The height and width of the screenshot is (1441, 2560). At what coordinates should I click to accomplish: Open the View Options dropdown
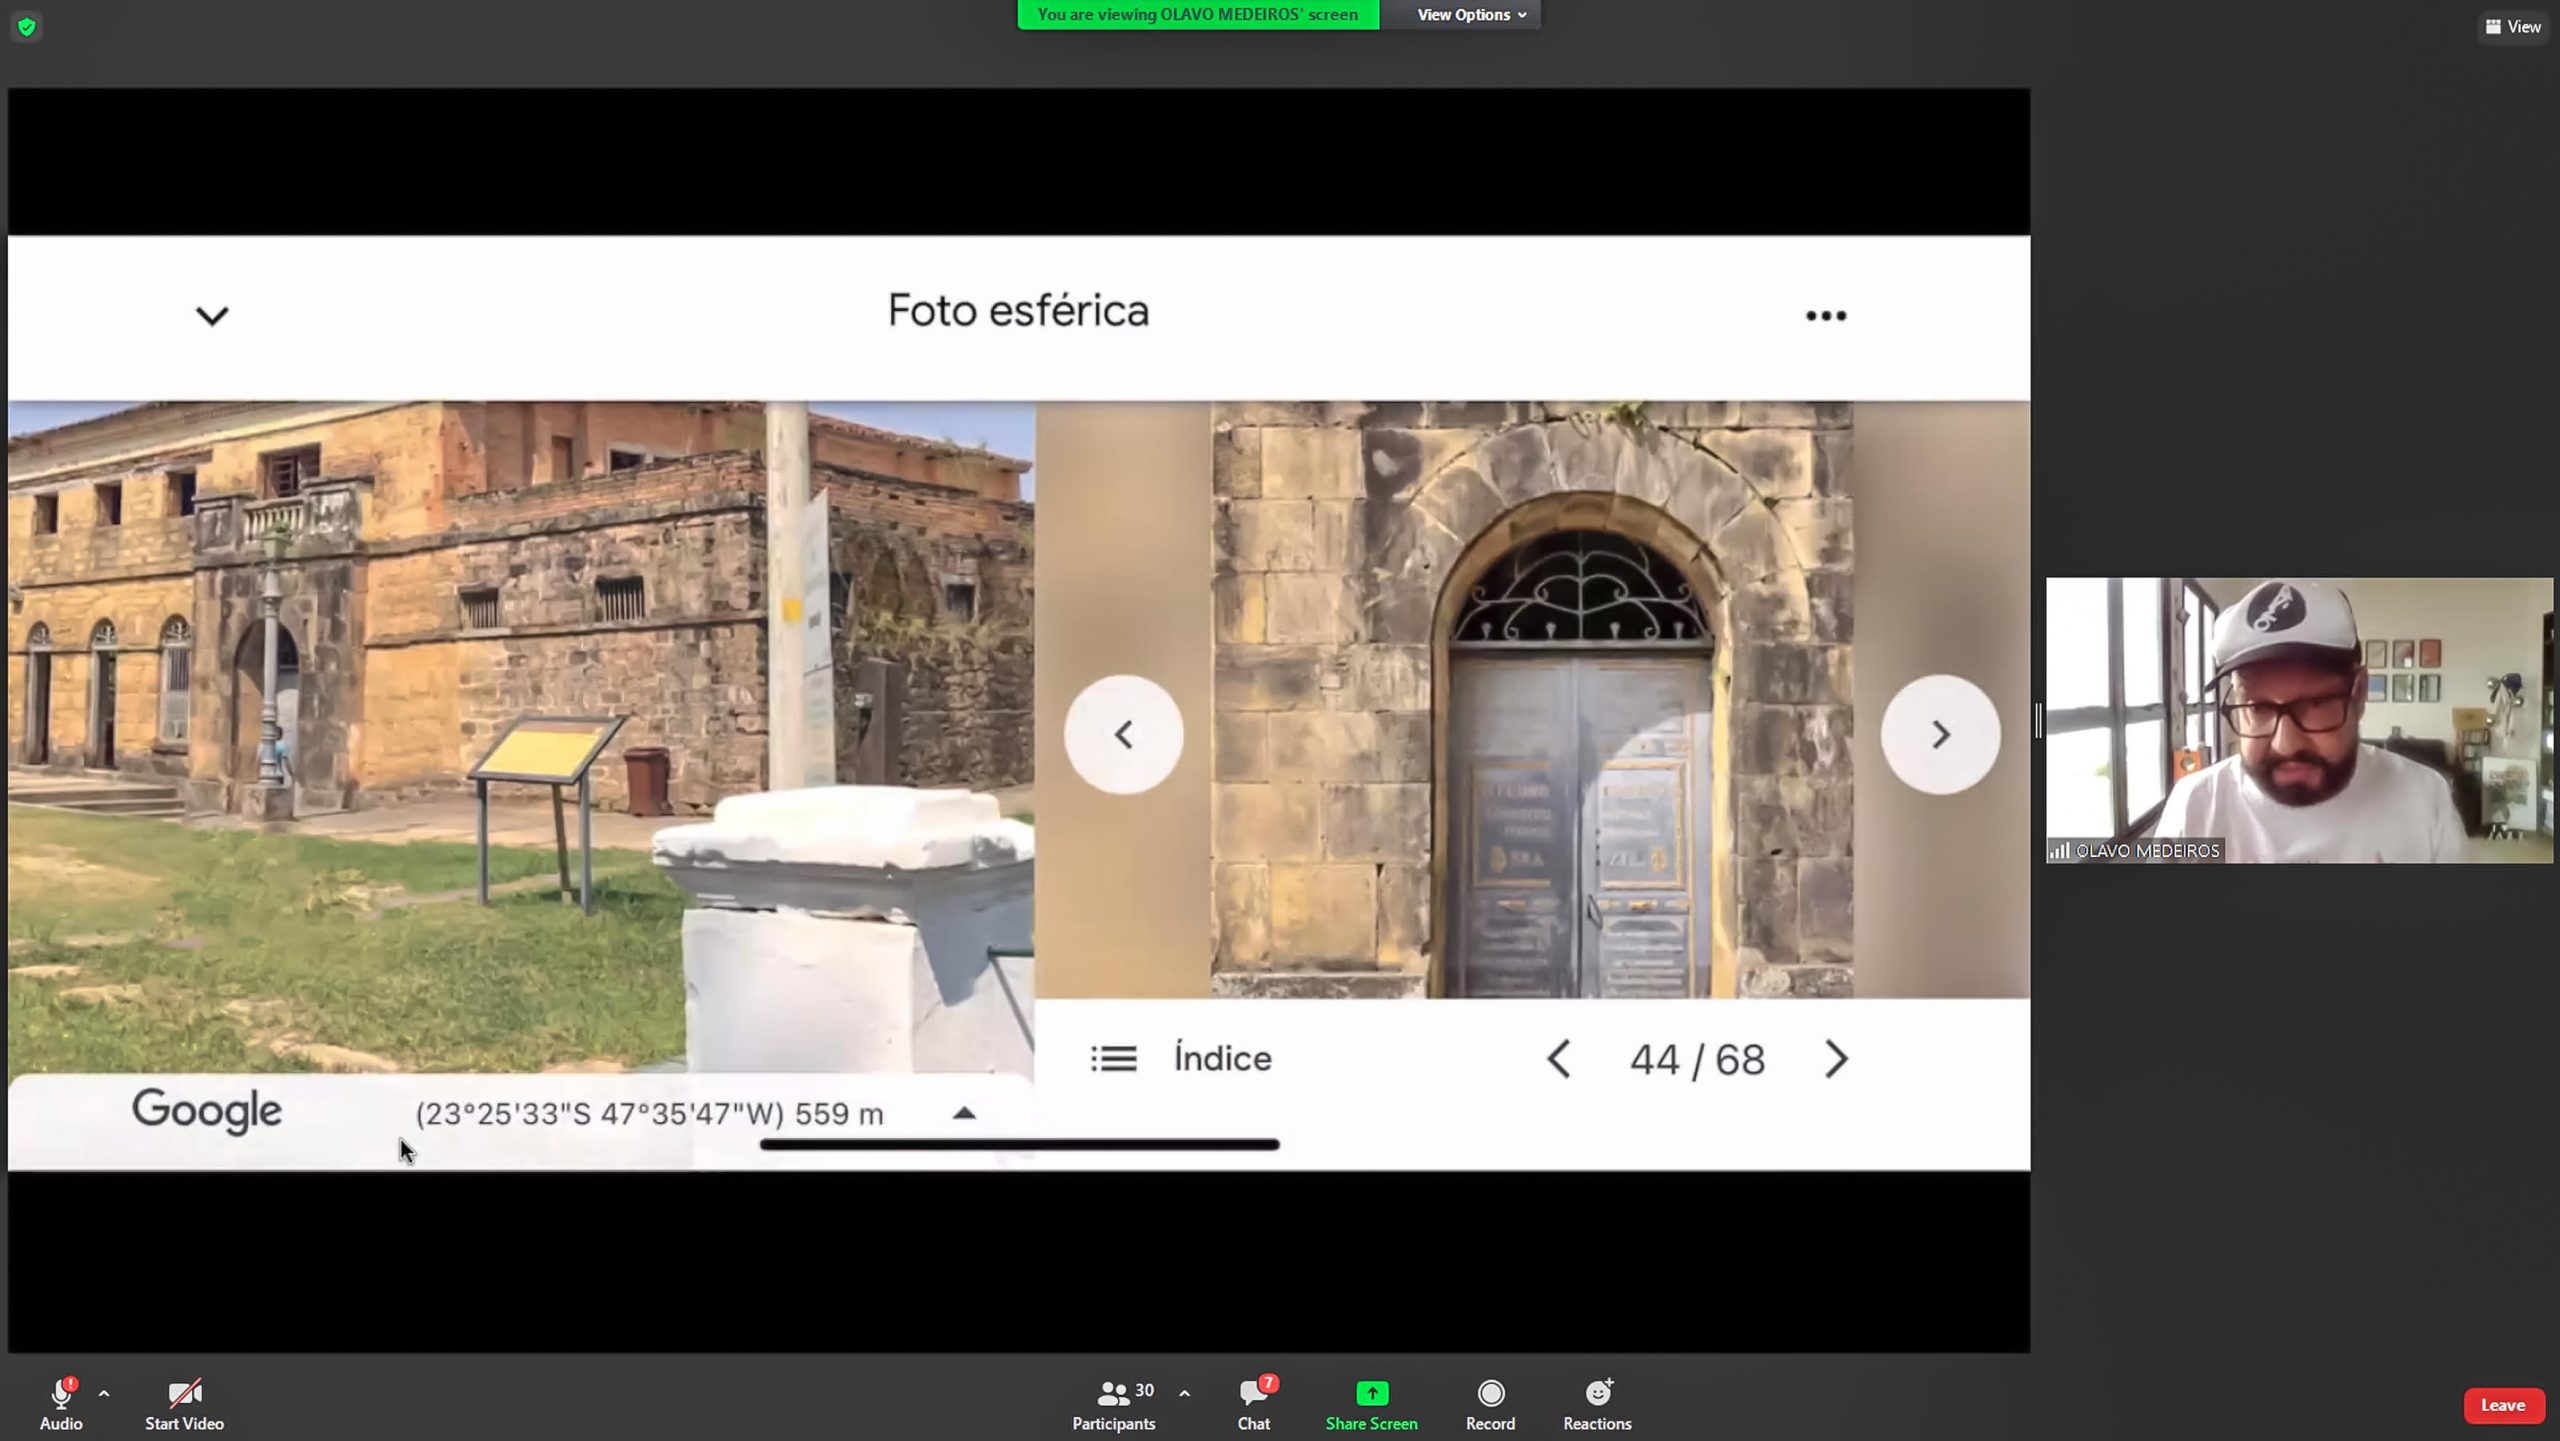pyautogui.click(x=1470, y=15)
